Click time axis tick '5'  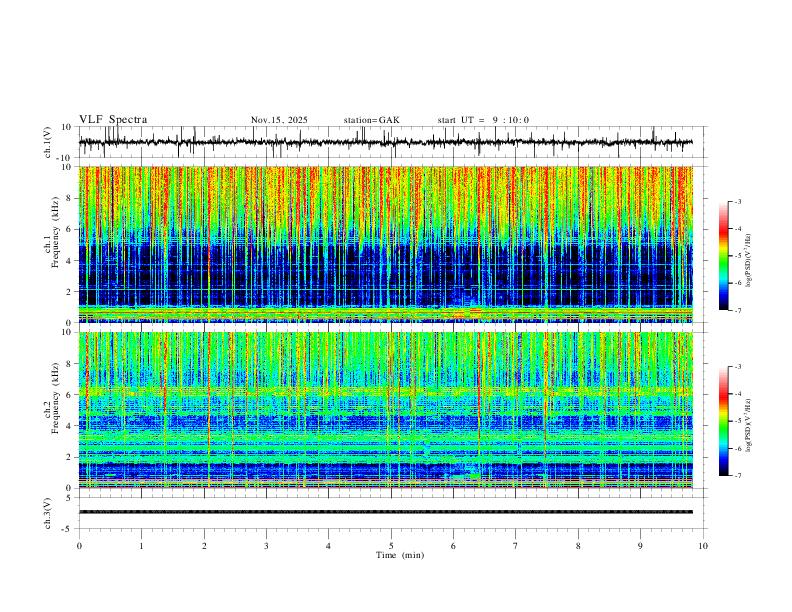(x=391, y=546)
